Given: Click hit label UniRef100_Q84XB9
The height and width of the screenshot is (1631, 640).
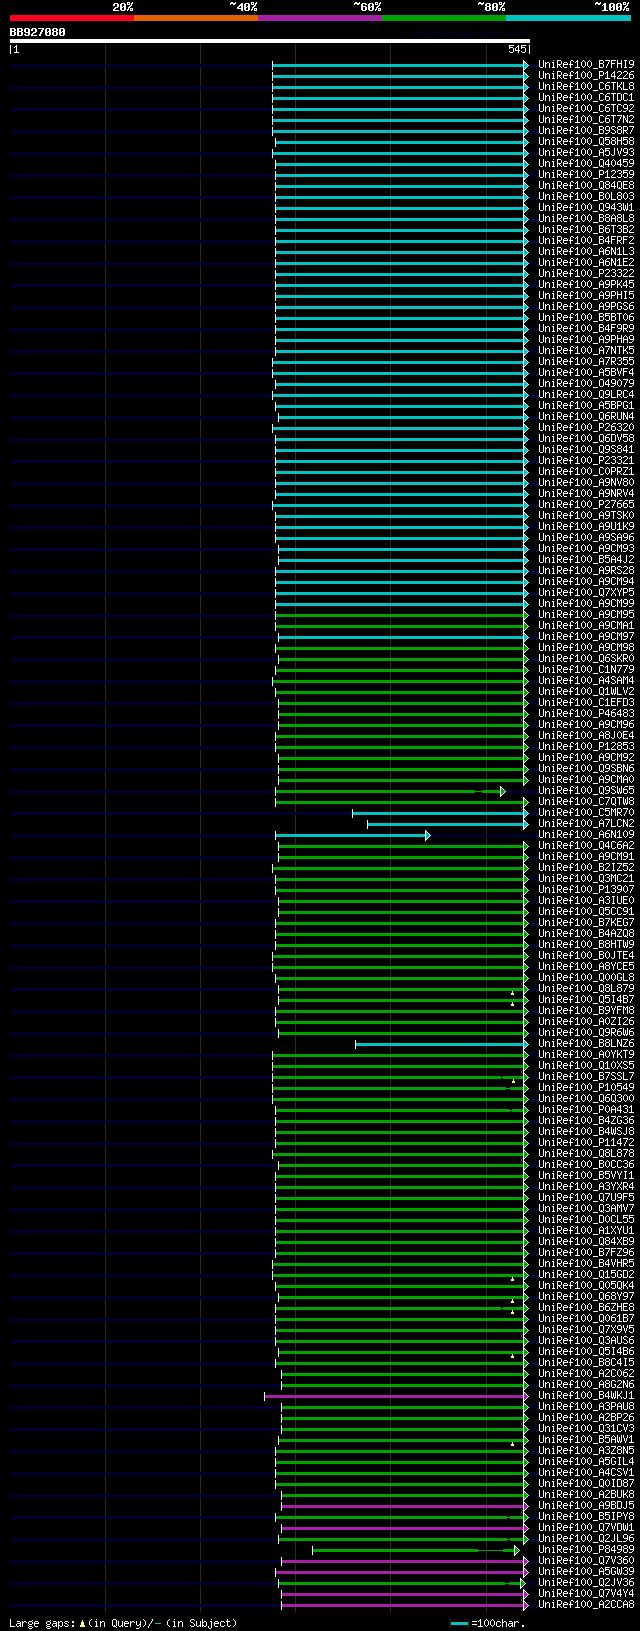Looking at the screenshot, I should 586,1241.
